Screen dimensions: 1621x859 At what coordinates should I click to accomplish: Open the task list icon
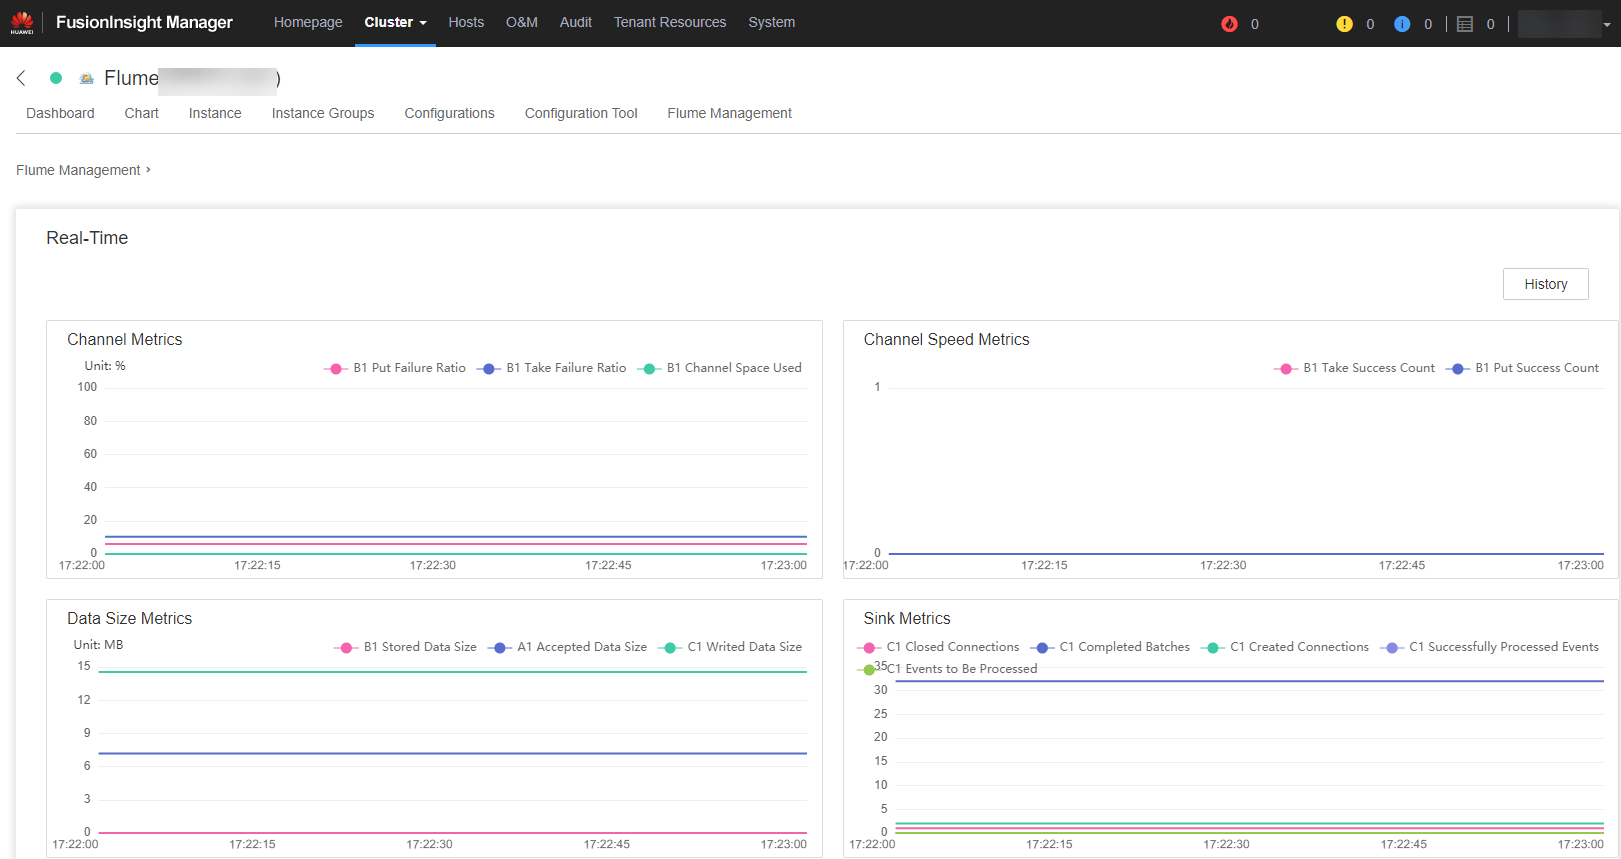1465,24
